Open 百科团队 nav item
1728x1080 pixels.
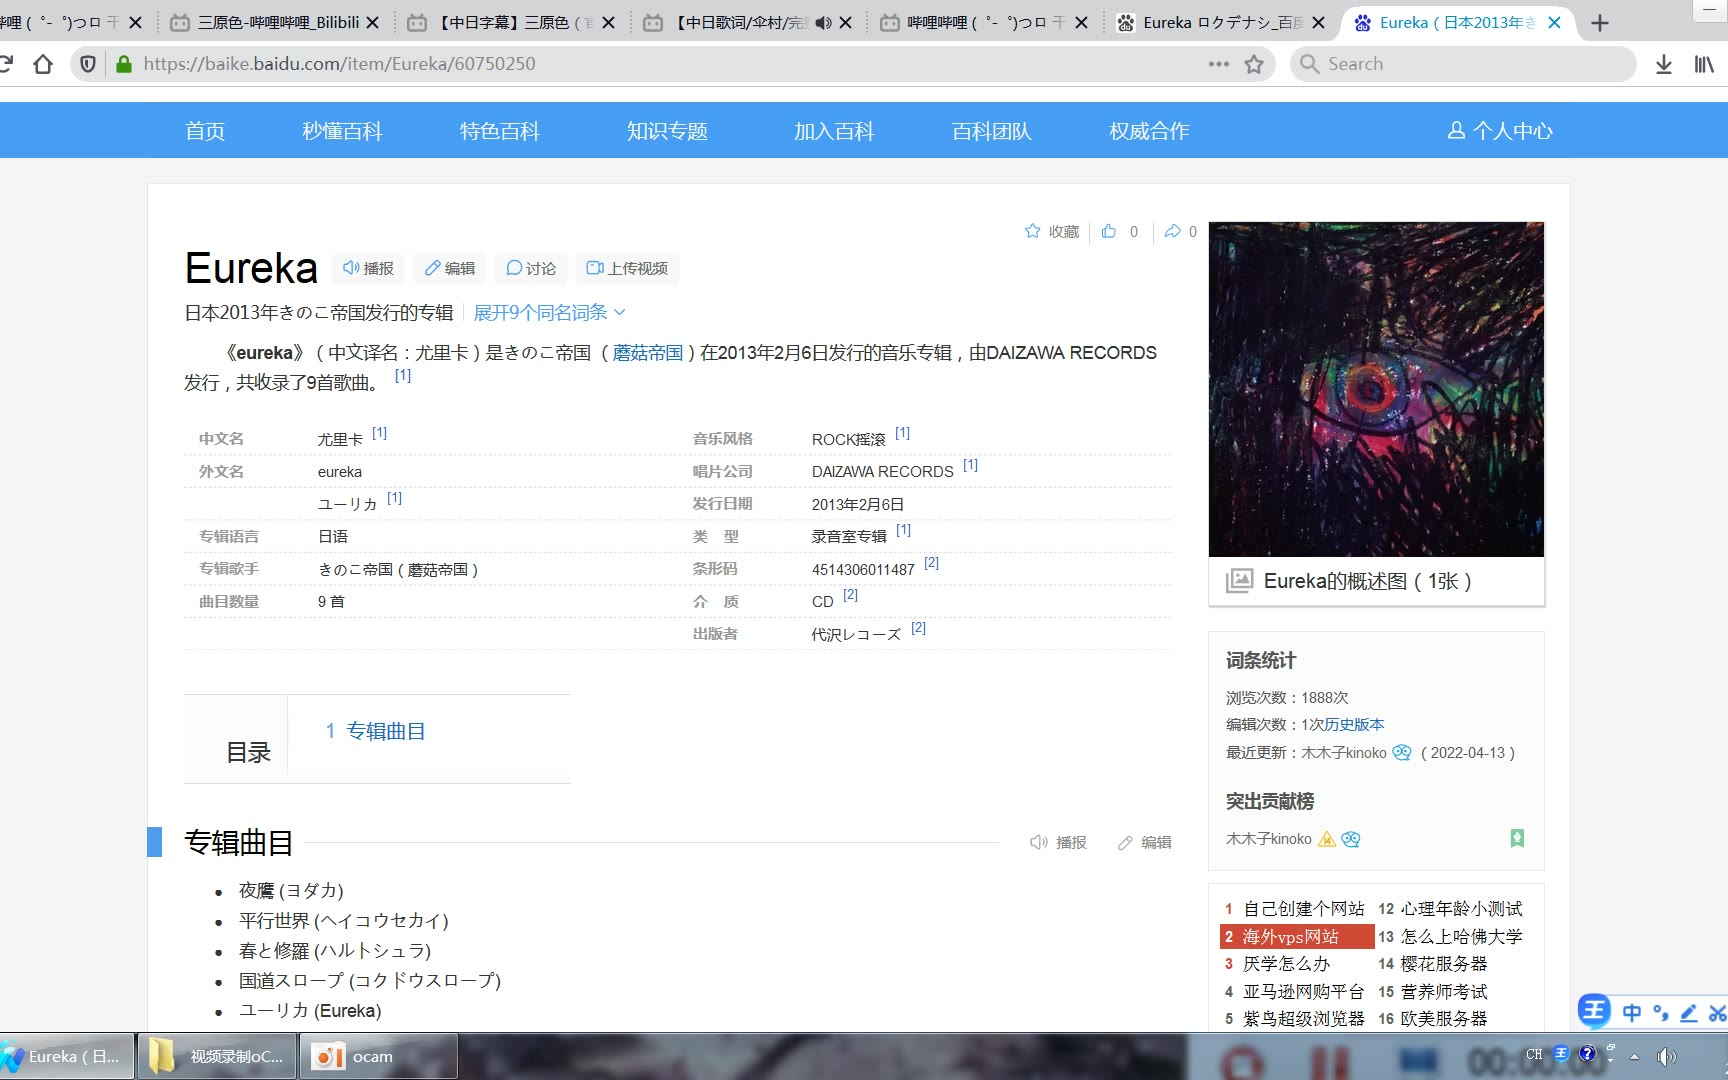(x=991, y=131)
